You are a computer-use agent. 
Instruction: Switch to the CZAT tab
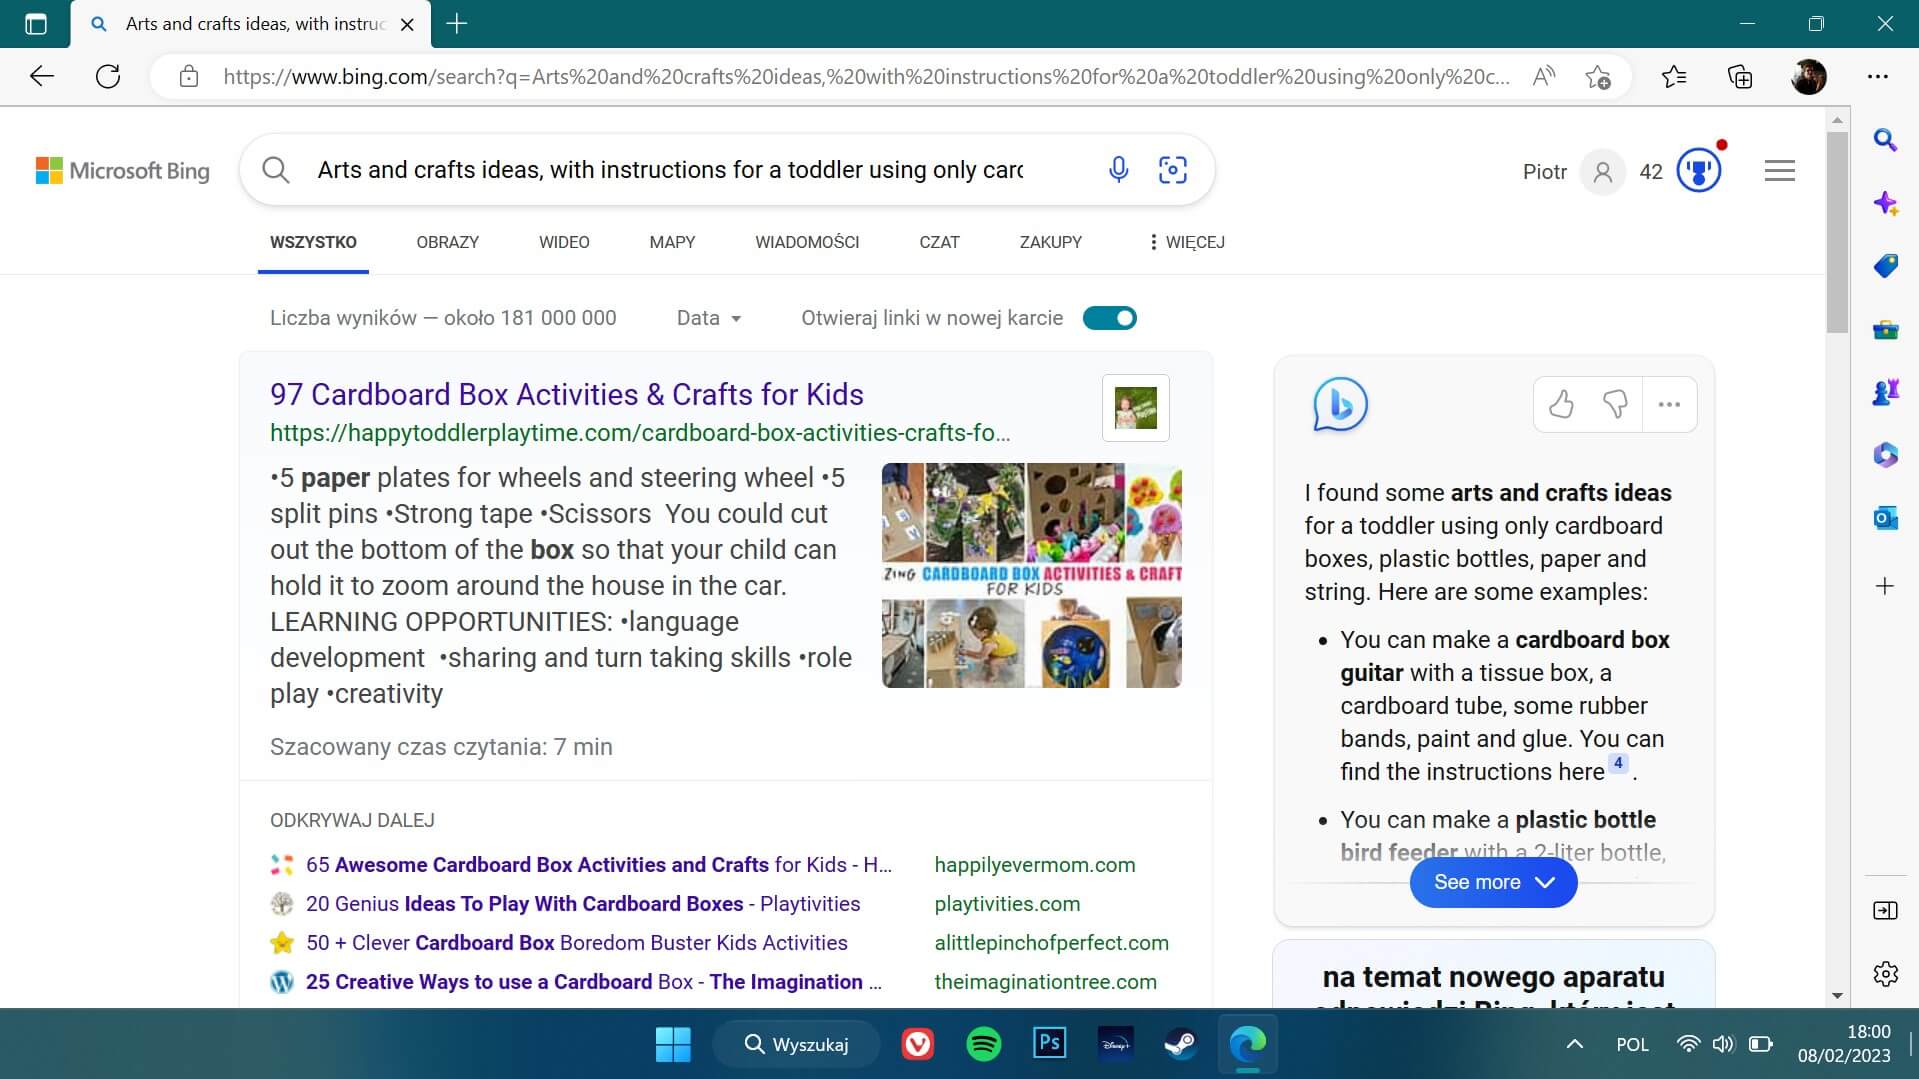938,242
